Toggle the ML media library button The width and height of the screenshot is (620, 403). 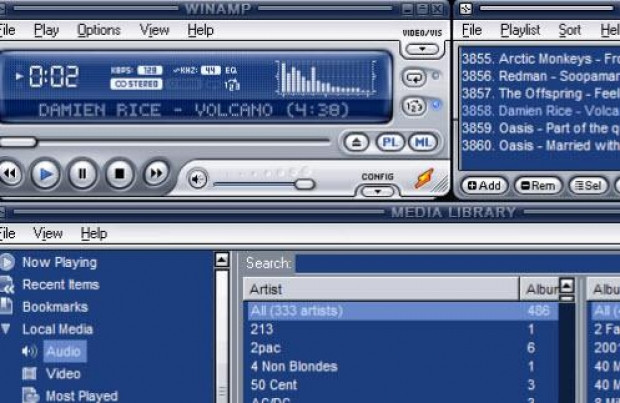423,142
